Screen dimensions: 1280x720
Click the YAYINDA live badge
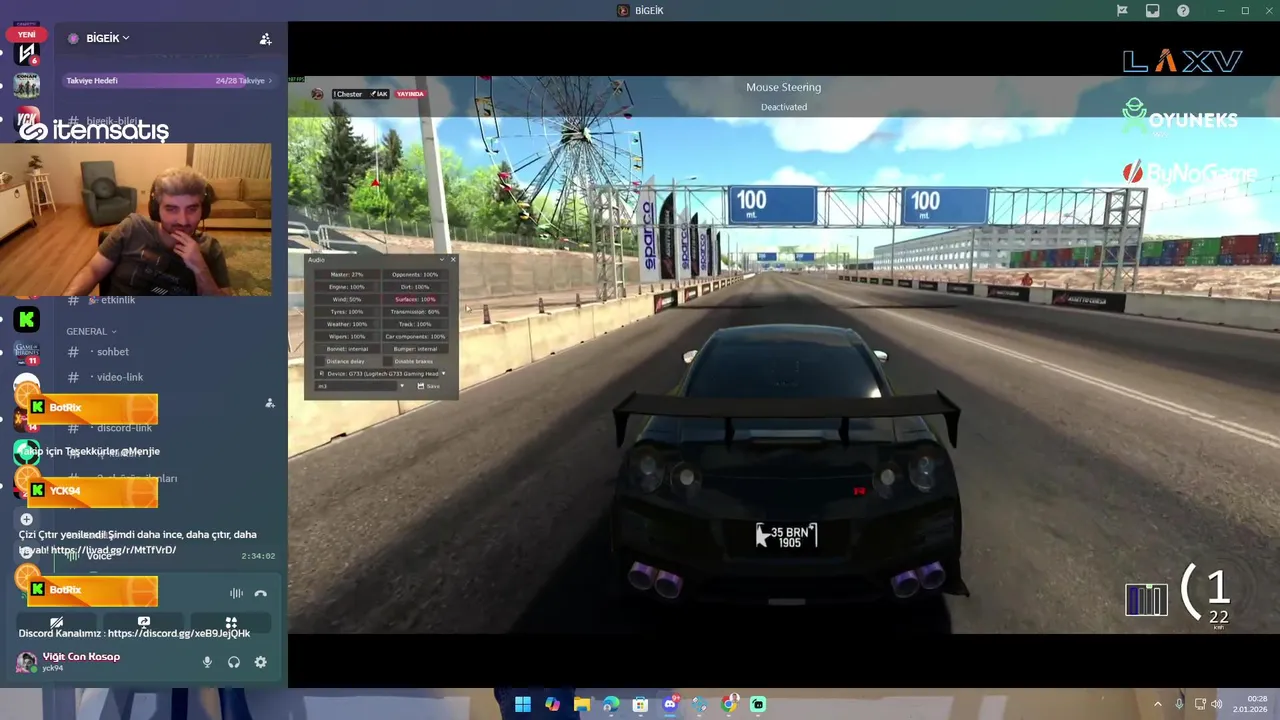point(410,94)
